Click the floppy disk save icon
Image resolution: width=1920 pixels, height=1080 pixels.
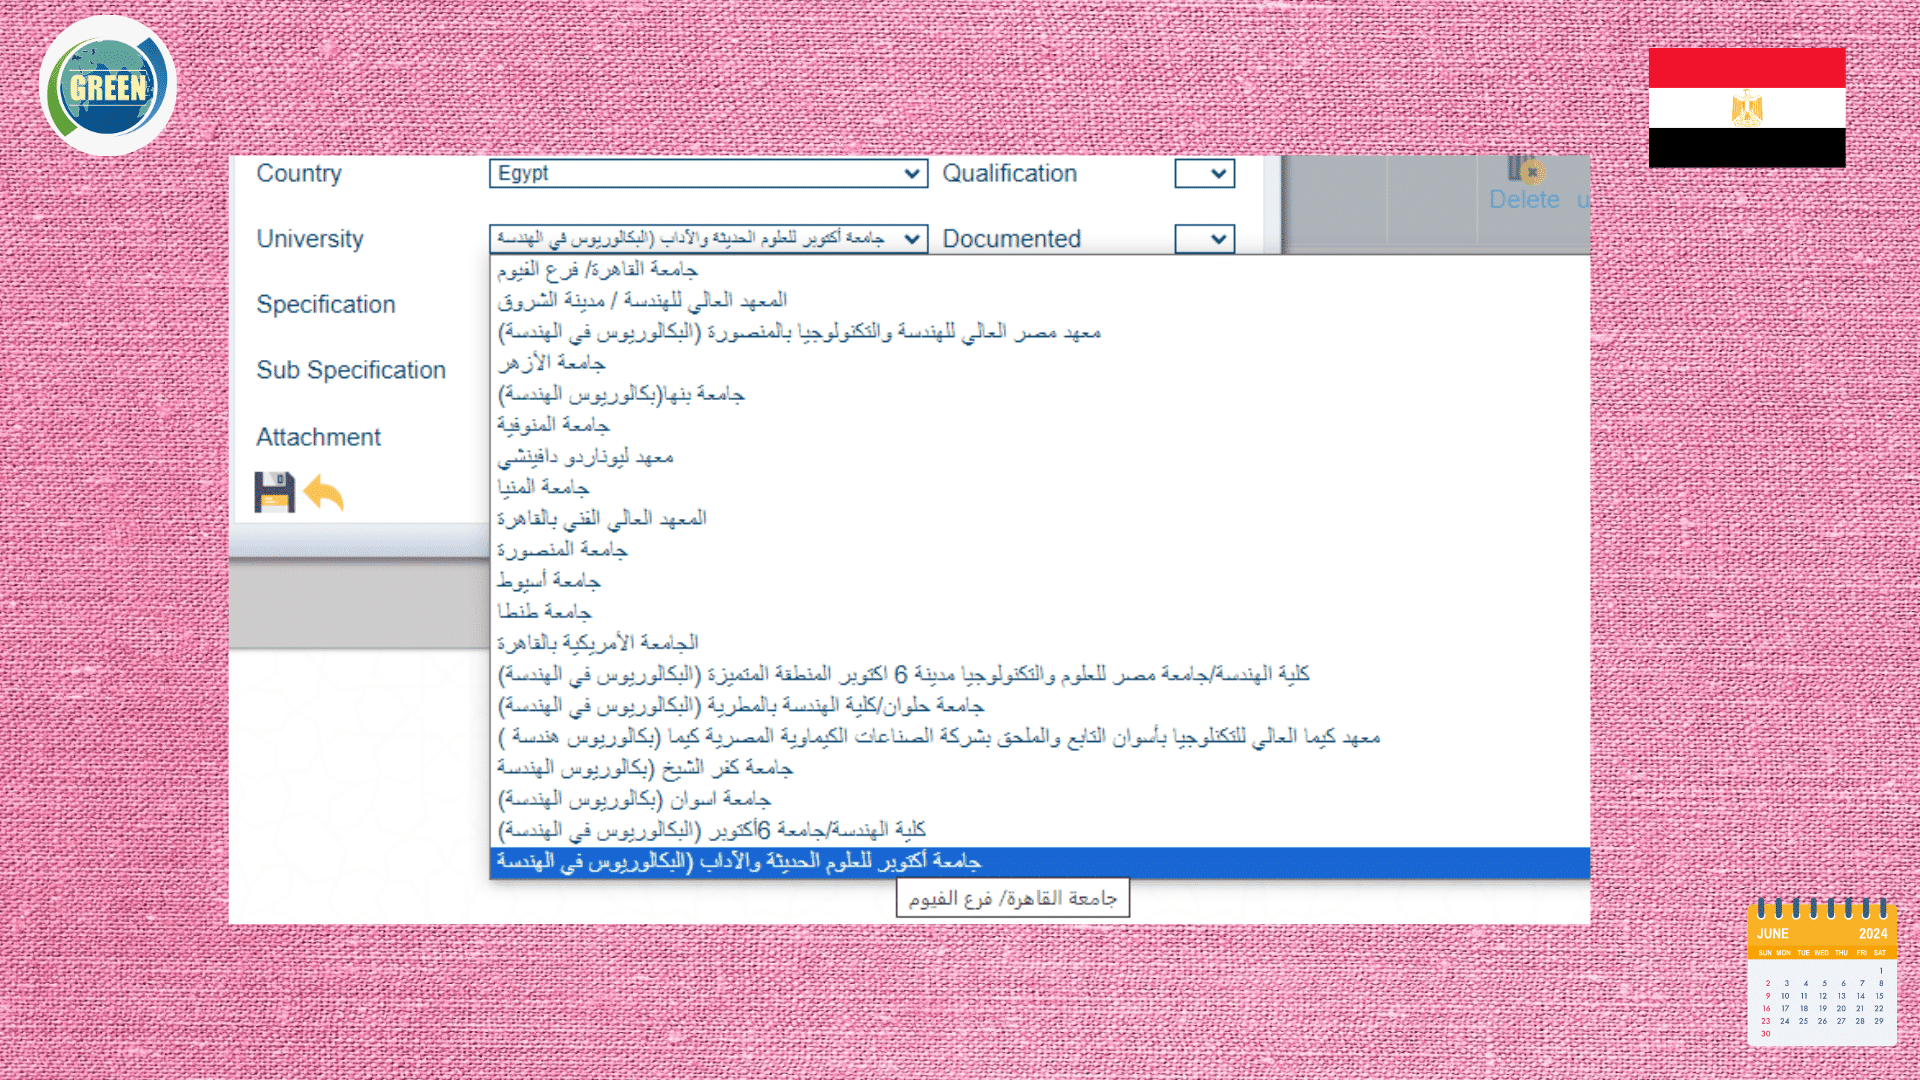(x=274, y=492)
